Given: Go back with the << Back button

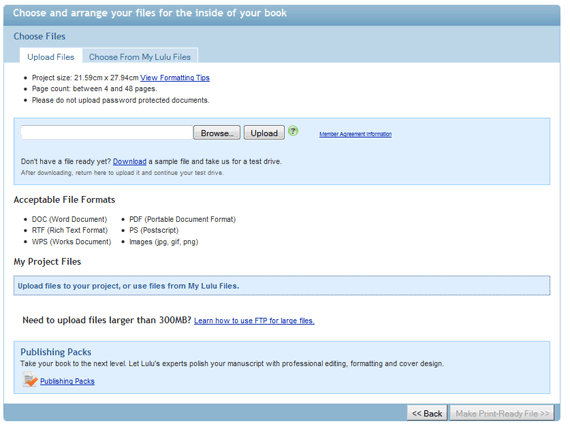Looking at the screenshot, I should point(428,413).
